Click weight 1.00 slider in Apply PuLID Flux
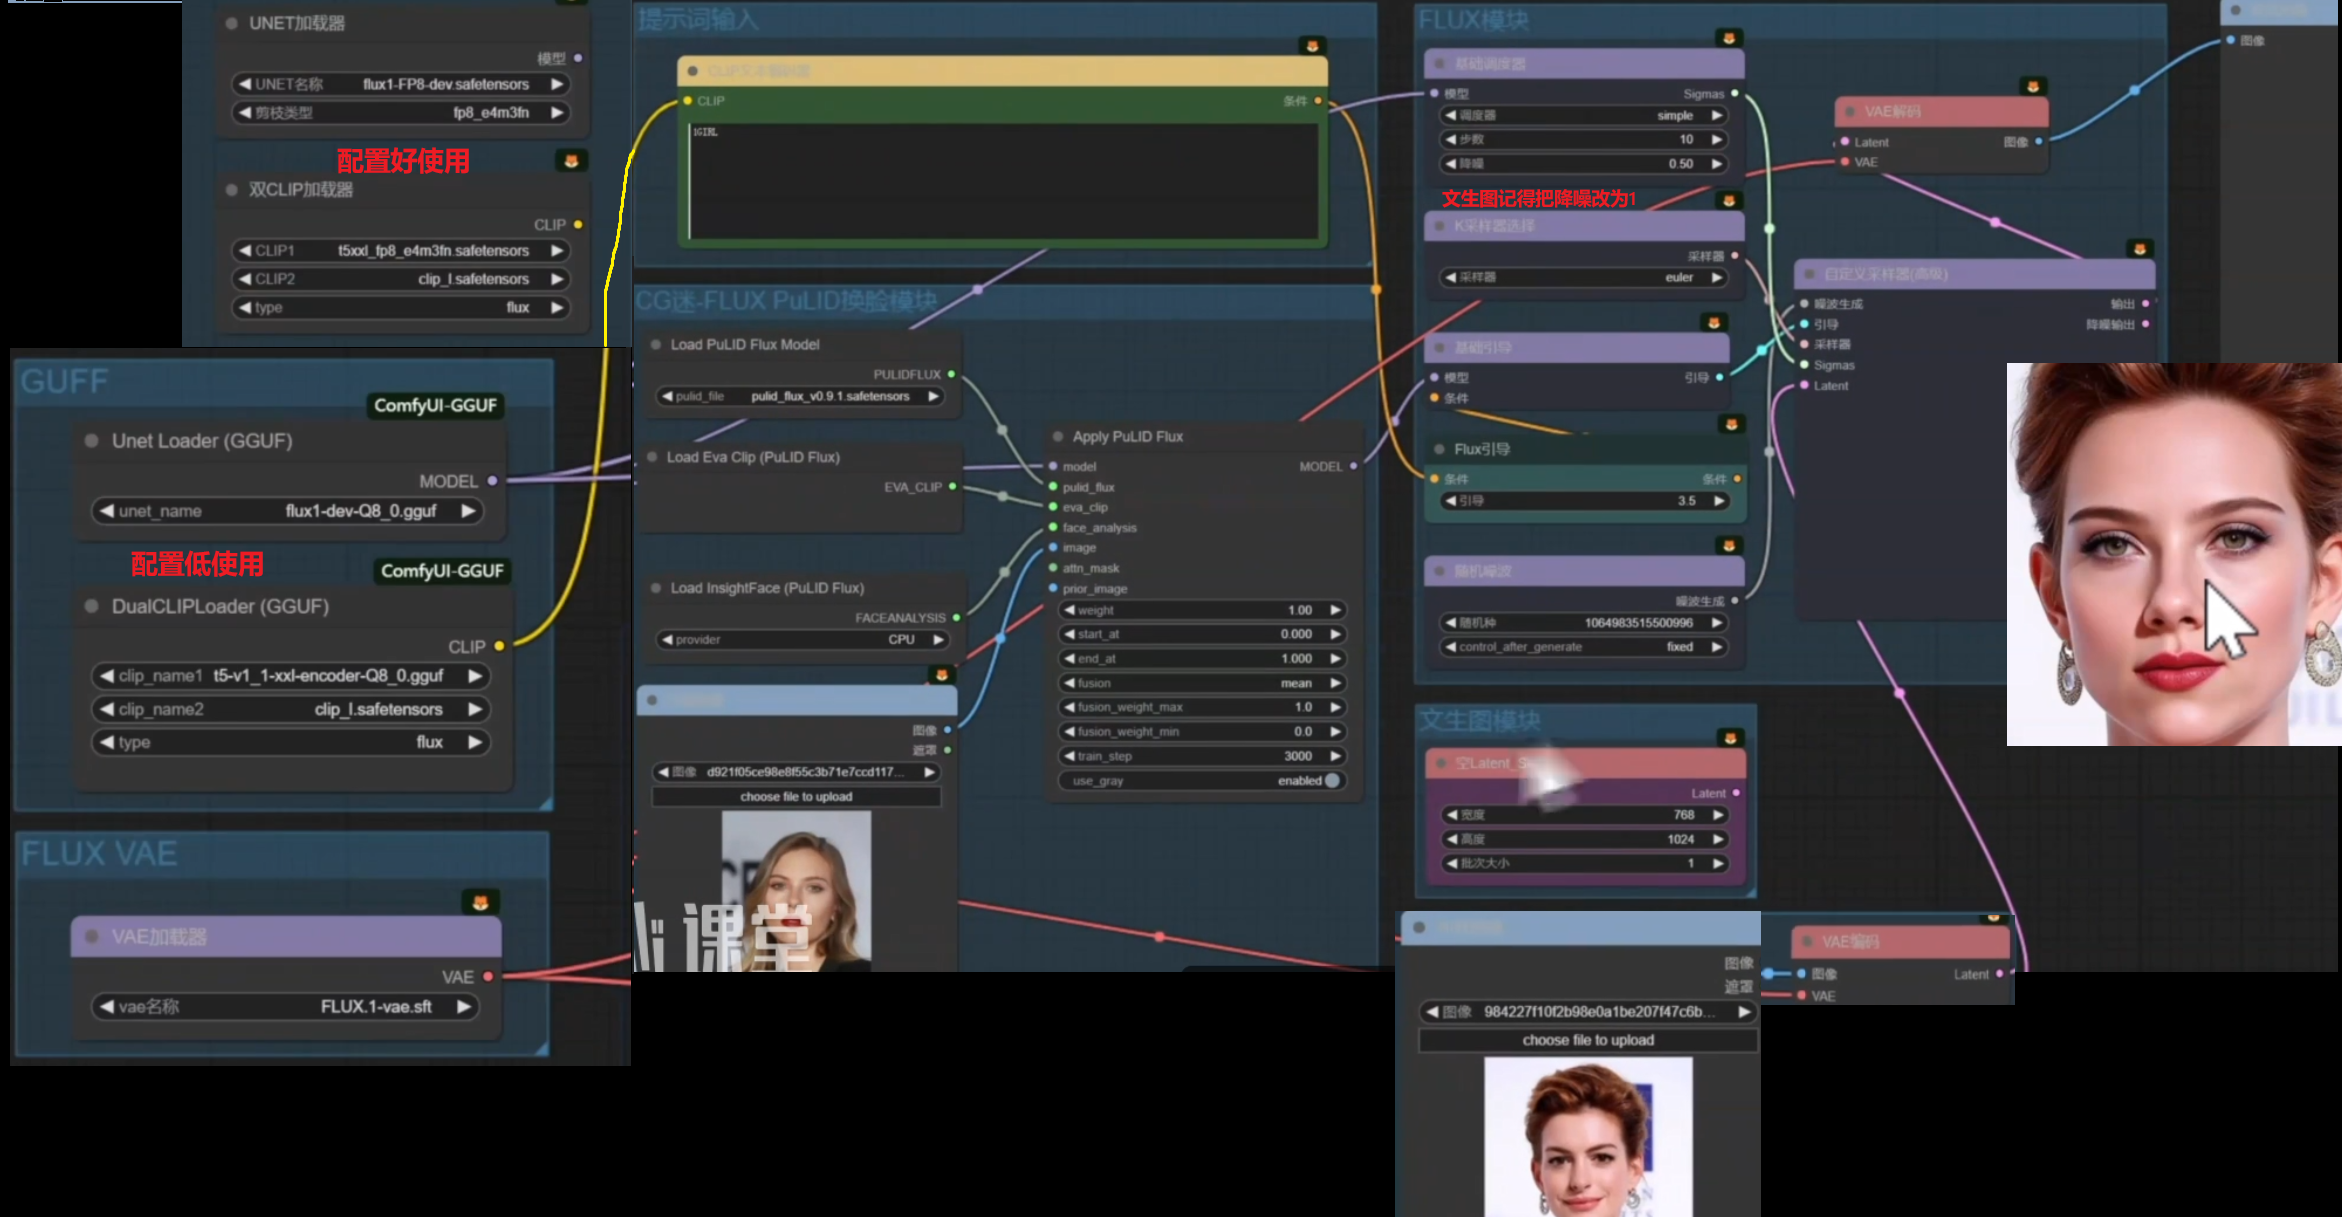2342x1217 pixels. coord(1200,610)
